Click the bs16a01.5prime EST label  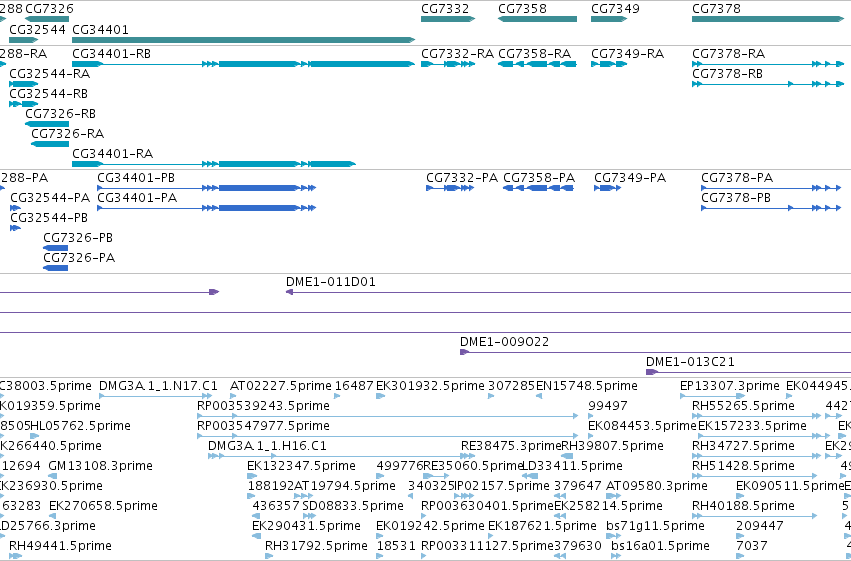click(x=660, y=546)
